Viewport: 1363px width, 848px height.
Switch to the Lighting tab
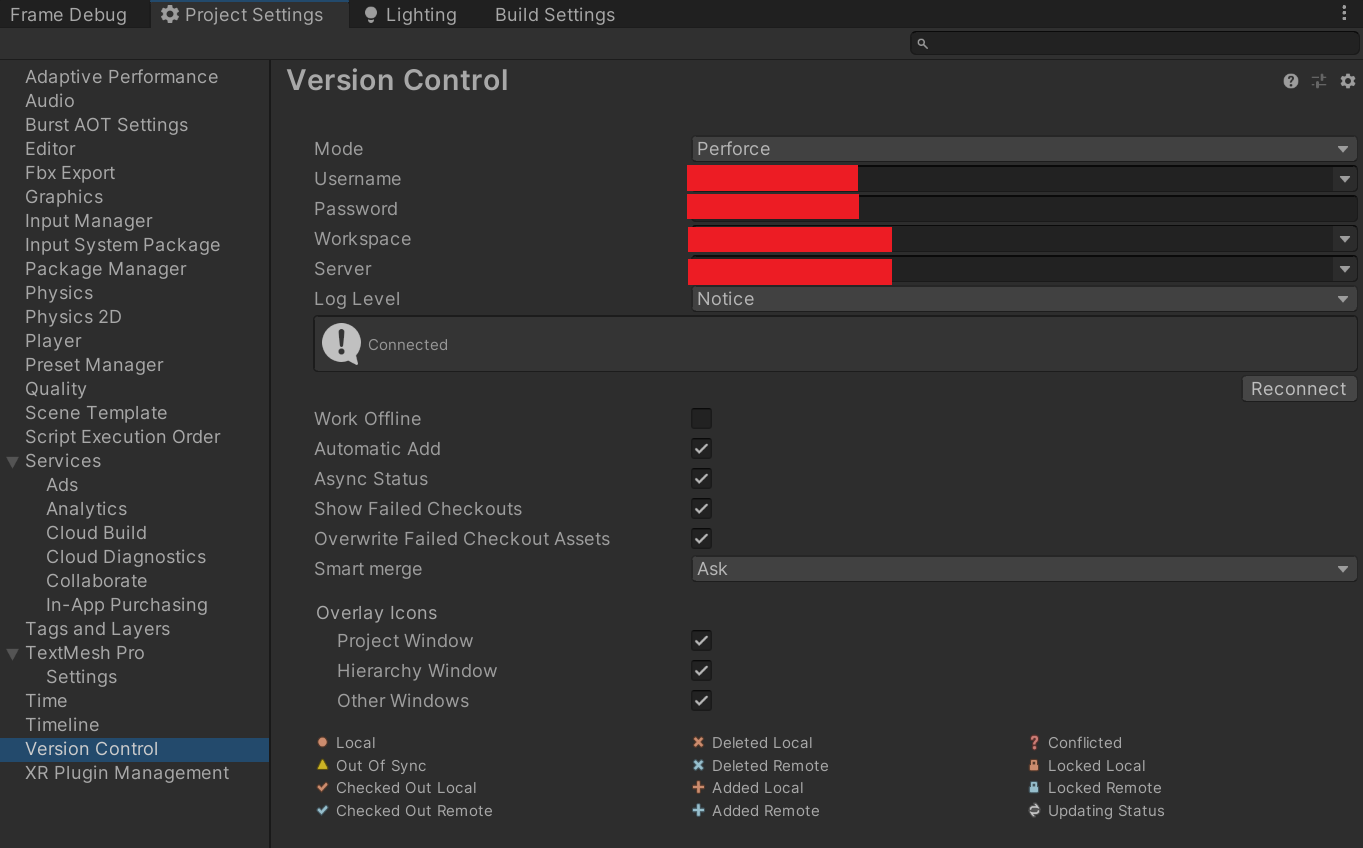(x=410, y=14)
